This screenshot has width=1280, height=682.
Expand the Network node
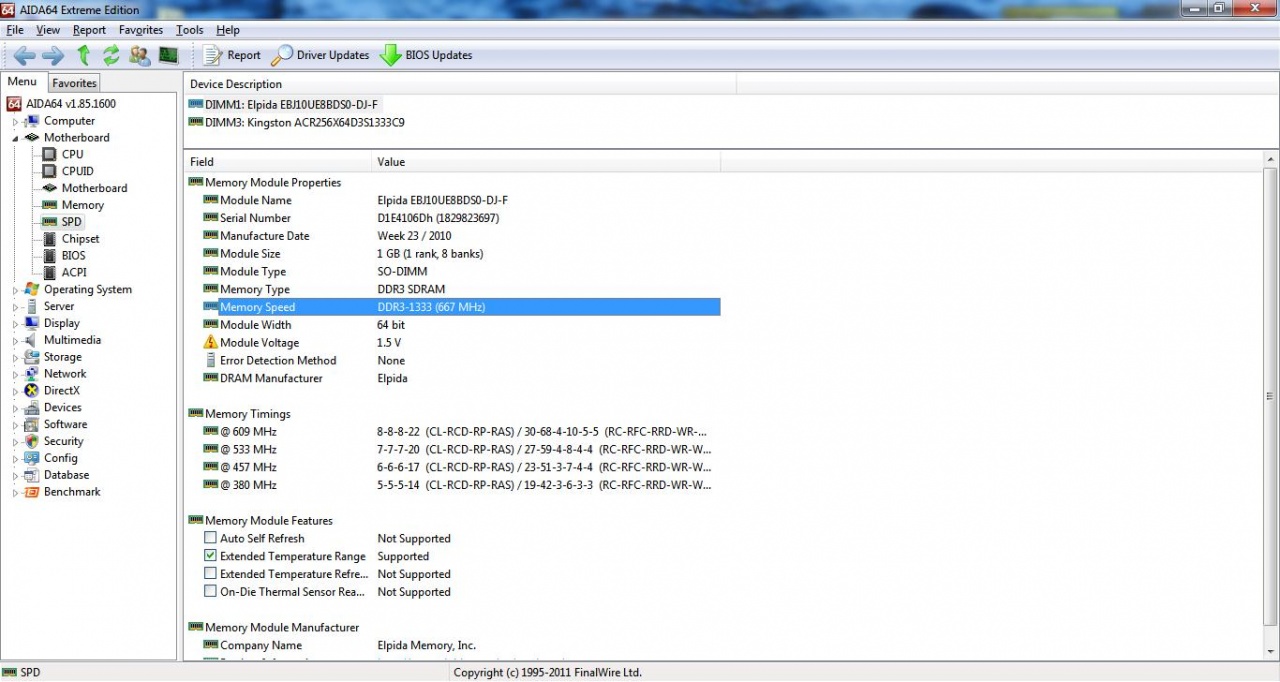[15, 374]
